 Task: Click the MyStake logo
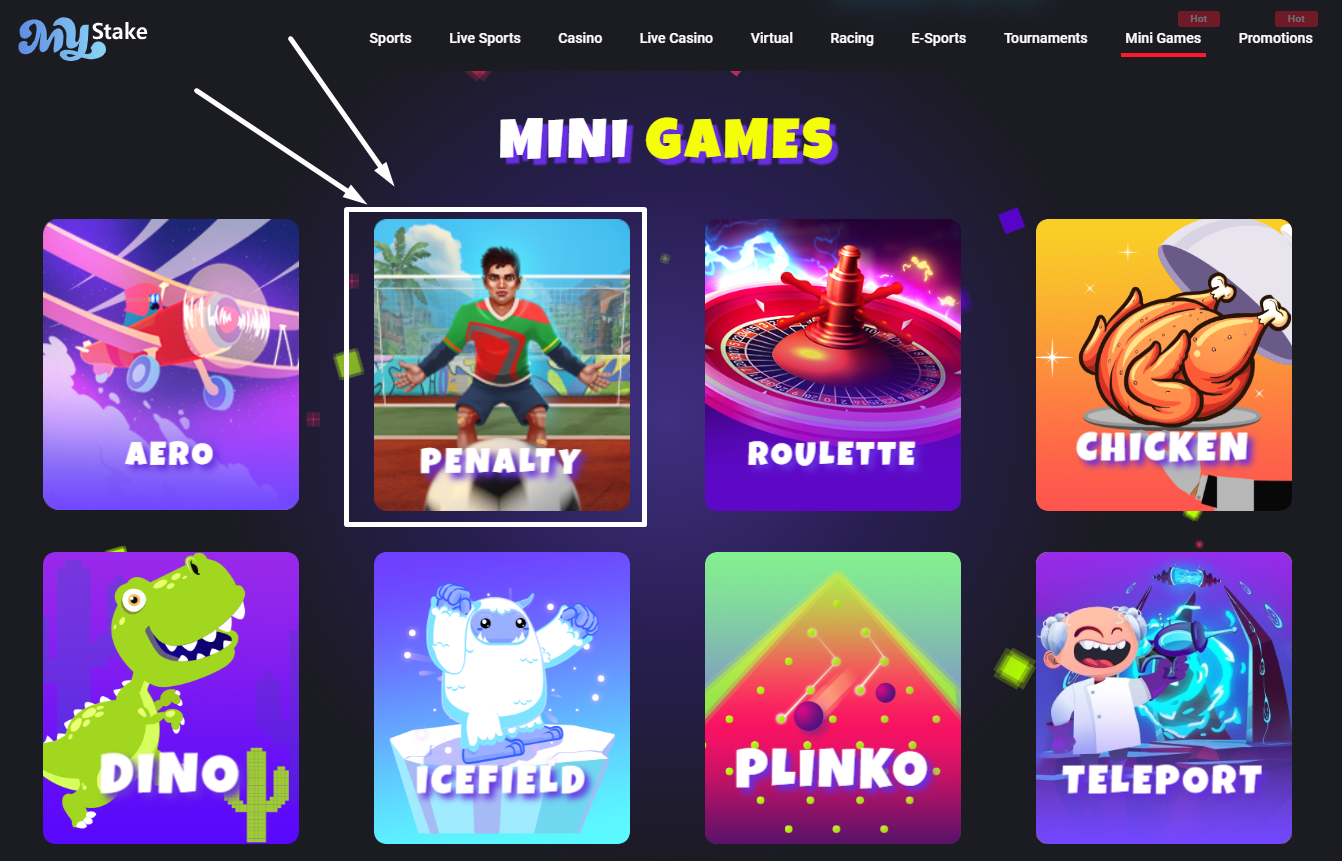(82, 38)
